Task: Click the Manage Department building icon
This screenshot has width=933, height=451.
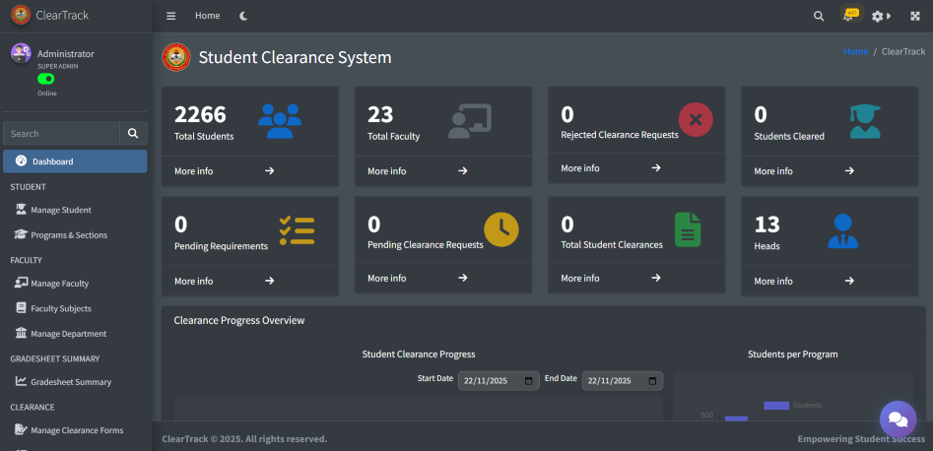Action: coord(21,333)
